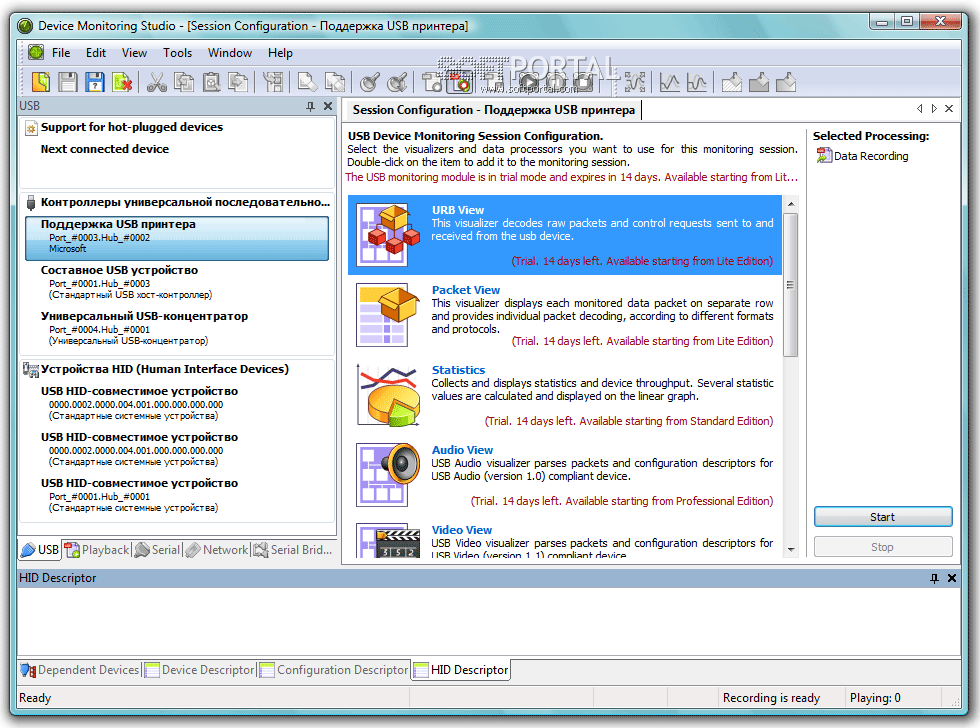Screen dimensions: 980x728
Task: Click Support for hot-plugged devices header
Action: click(x=124, y=127)
